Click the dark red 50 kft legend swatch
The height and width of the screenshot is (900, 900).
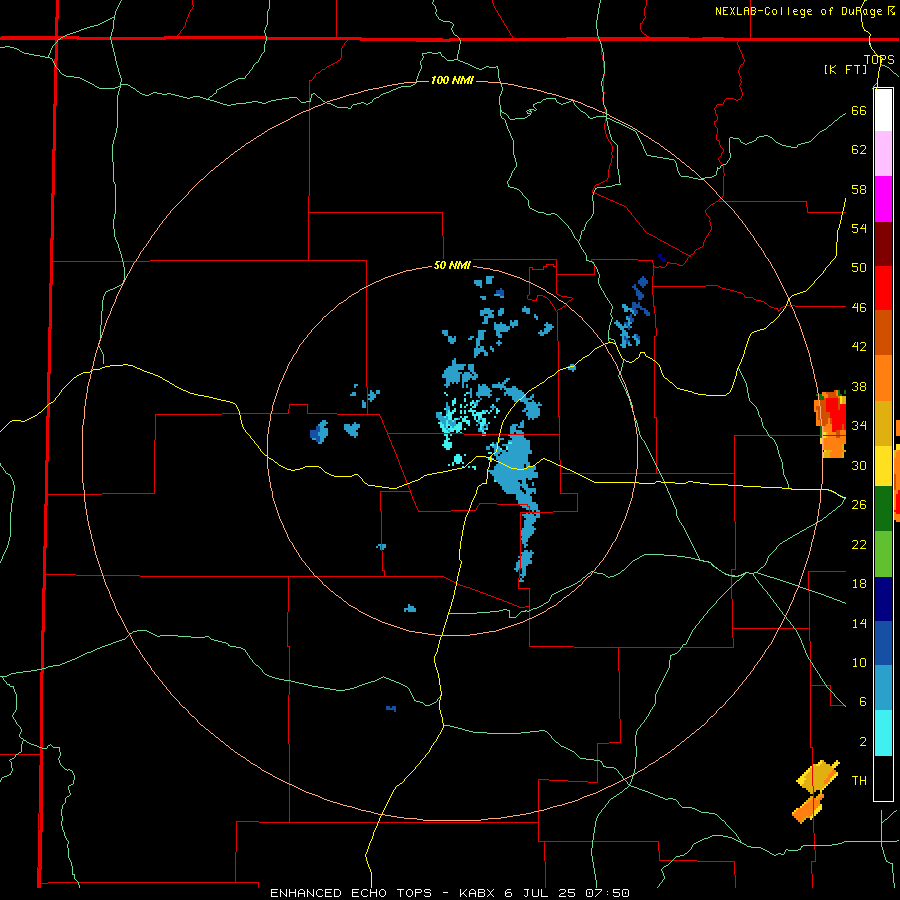pyautogui.click(x=883, y=243)
